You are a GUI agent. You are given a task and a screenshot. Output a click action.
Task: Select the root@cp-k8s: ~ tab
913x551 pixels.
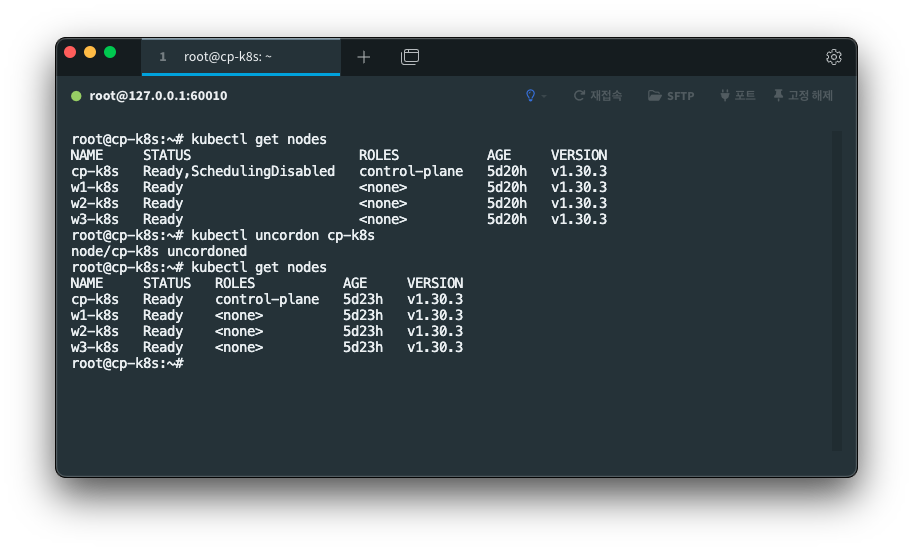click(x=240, y=57)
